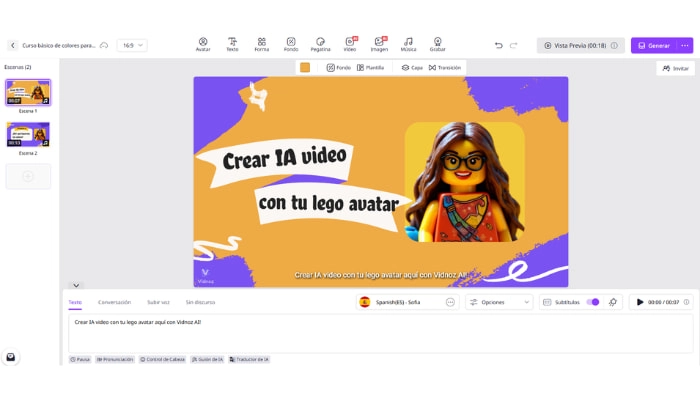Play the scene audio preview
The image size is (700, 400).
[x=640, y=302]
